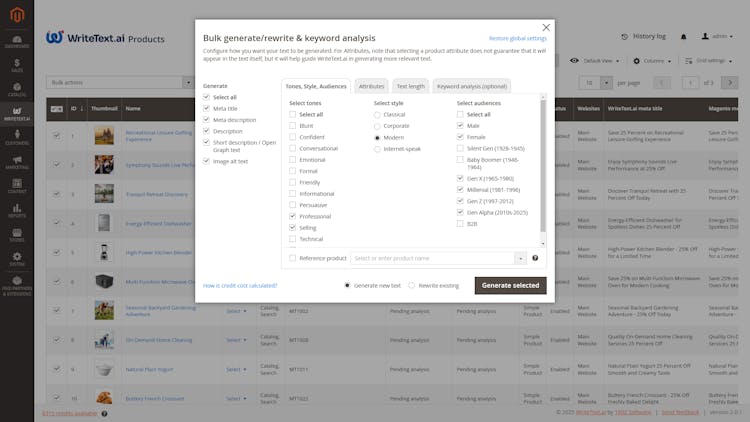
Task: Expand the Columns dropdown
Action: [x=669, y=61]
